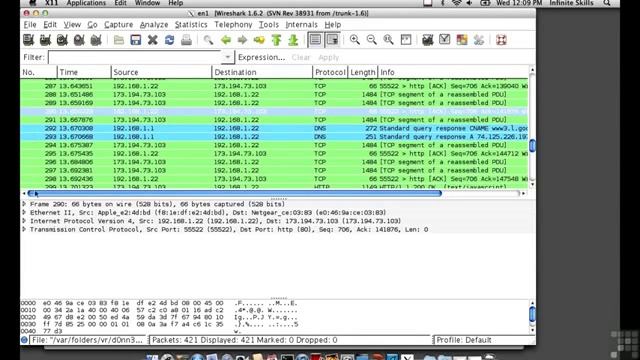Screen dimensions: 640x360
Task: Expand the Frame 290 details
Action: point(24,204)
